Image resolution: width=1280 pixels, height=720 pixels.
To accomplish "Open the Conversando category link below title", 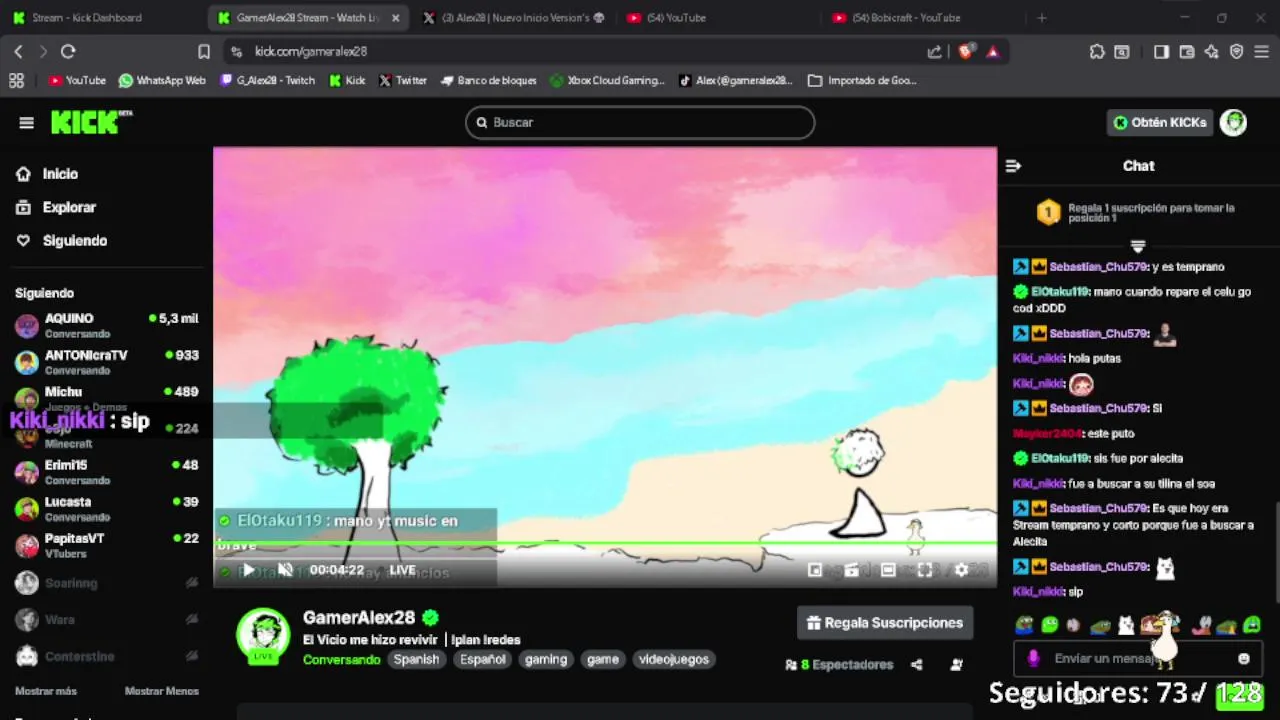I will tap(341, 660).
